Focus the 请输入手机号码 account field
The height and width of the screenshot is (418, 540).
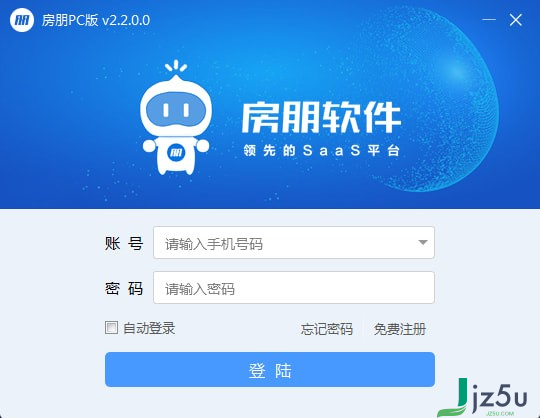294,242
